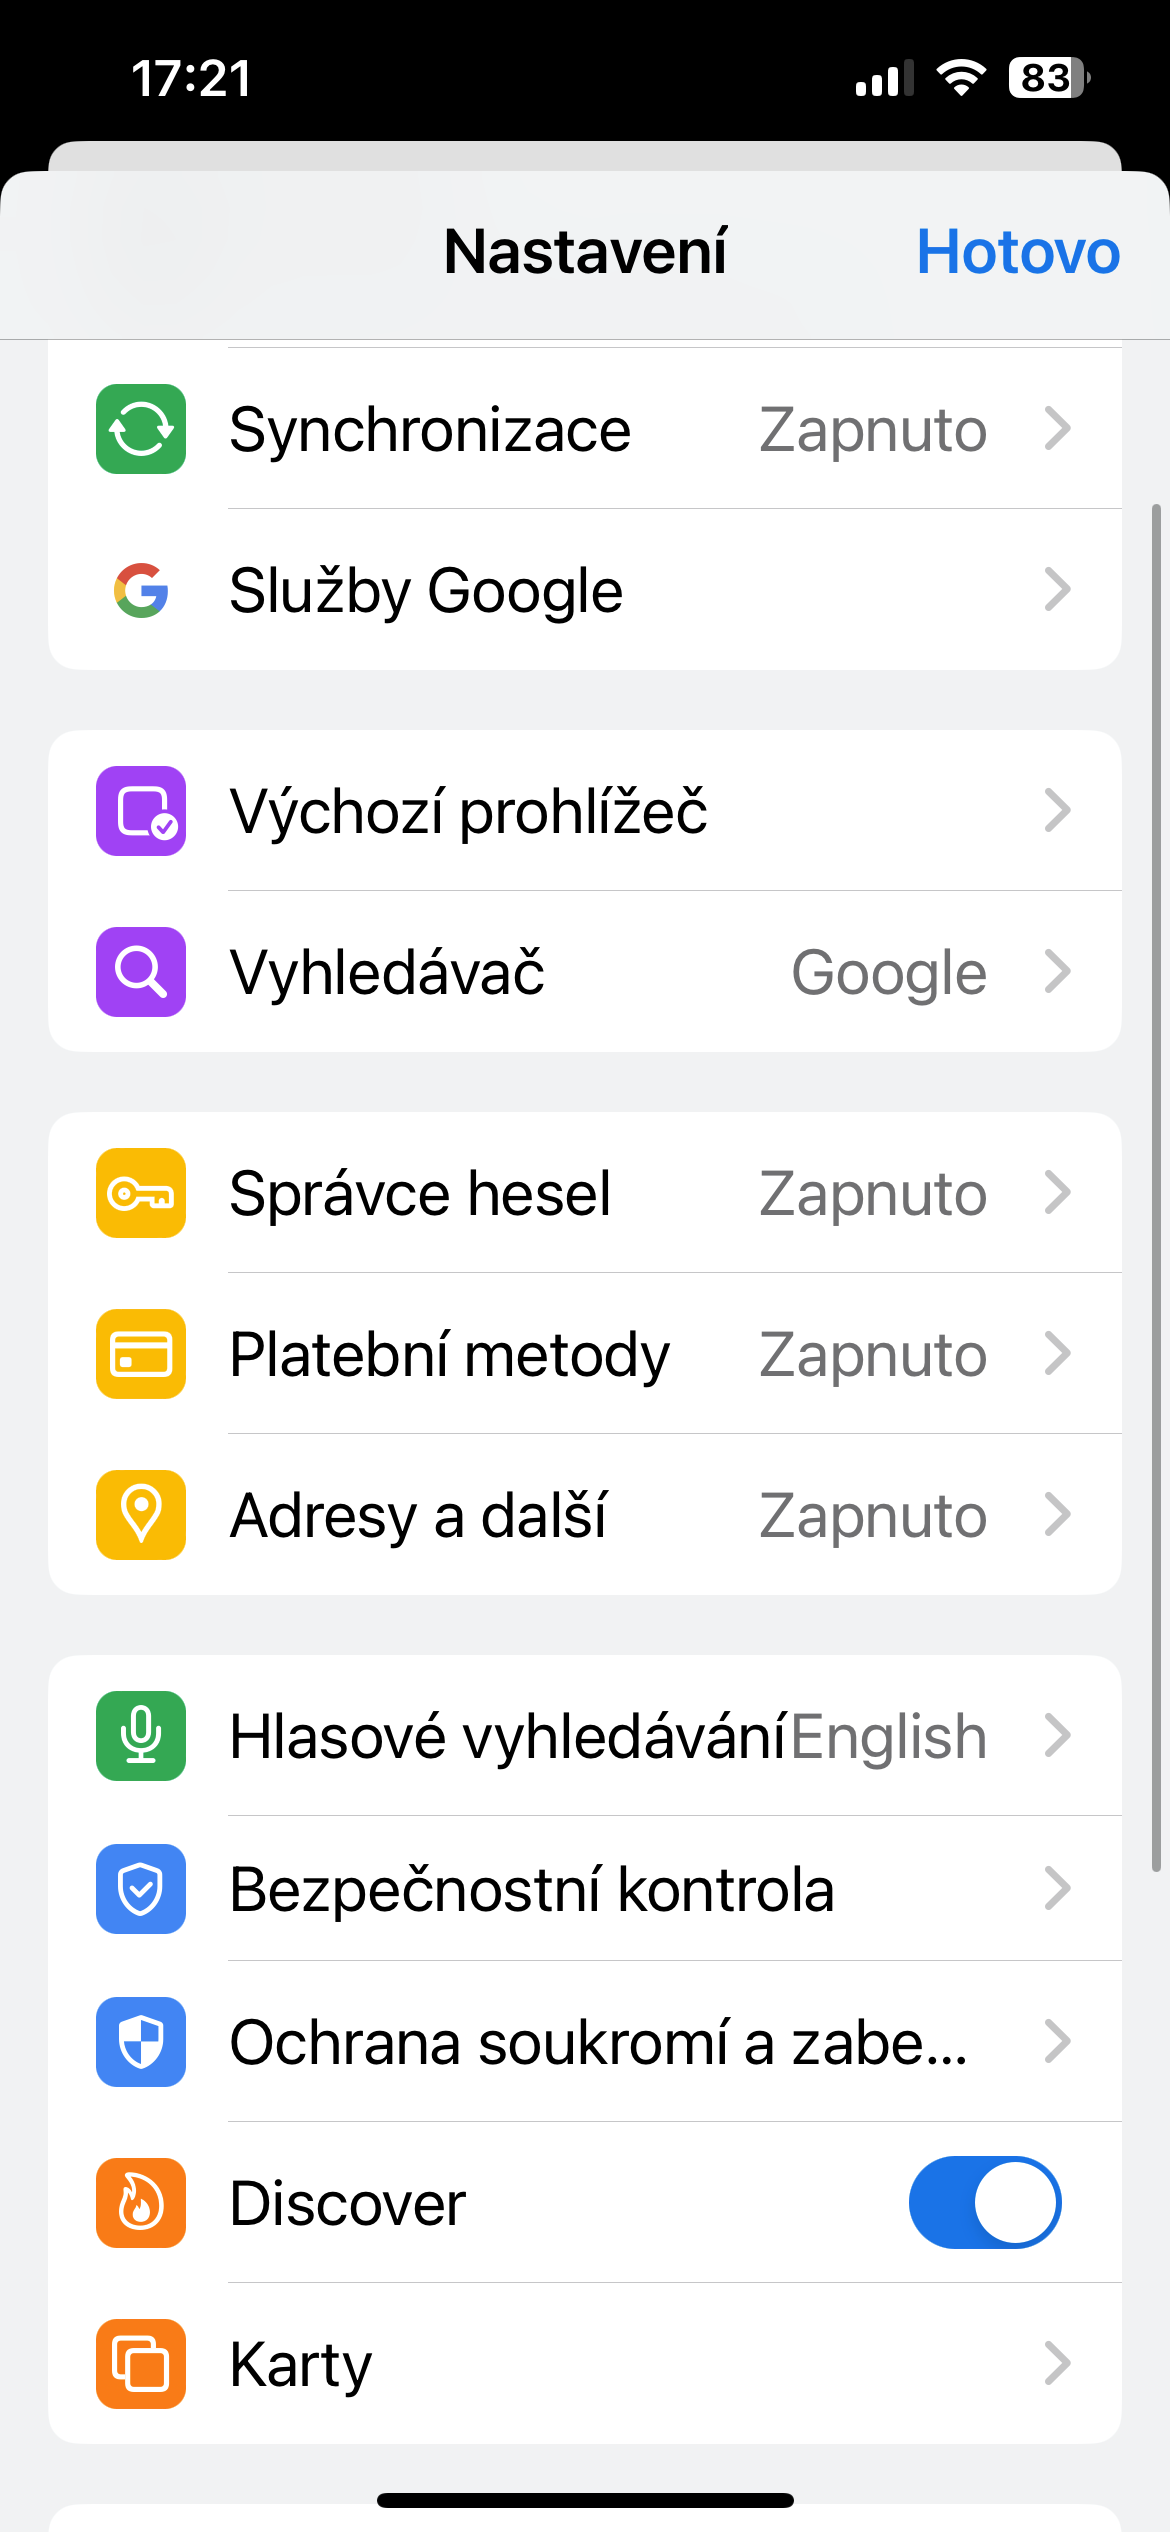This screenshot has width=1170, height=2532.
Task: Expand Karty via its chevron arrow
Action: (1057, 2364)
